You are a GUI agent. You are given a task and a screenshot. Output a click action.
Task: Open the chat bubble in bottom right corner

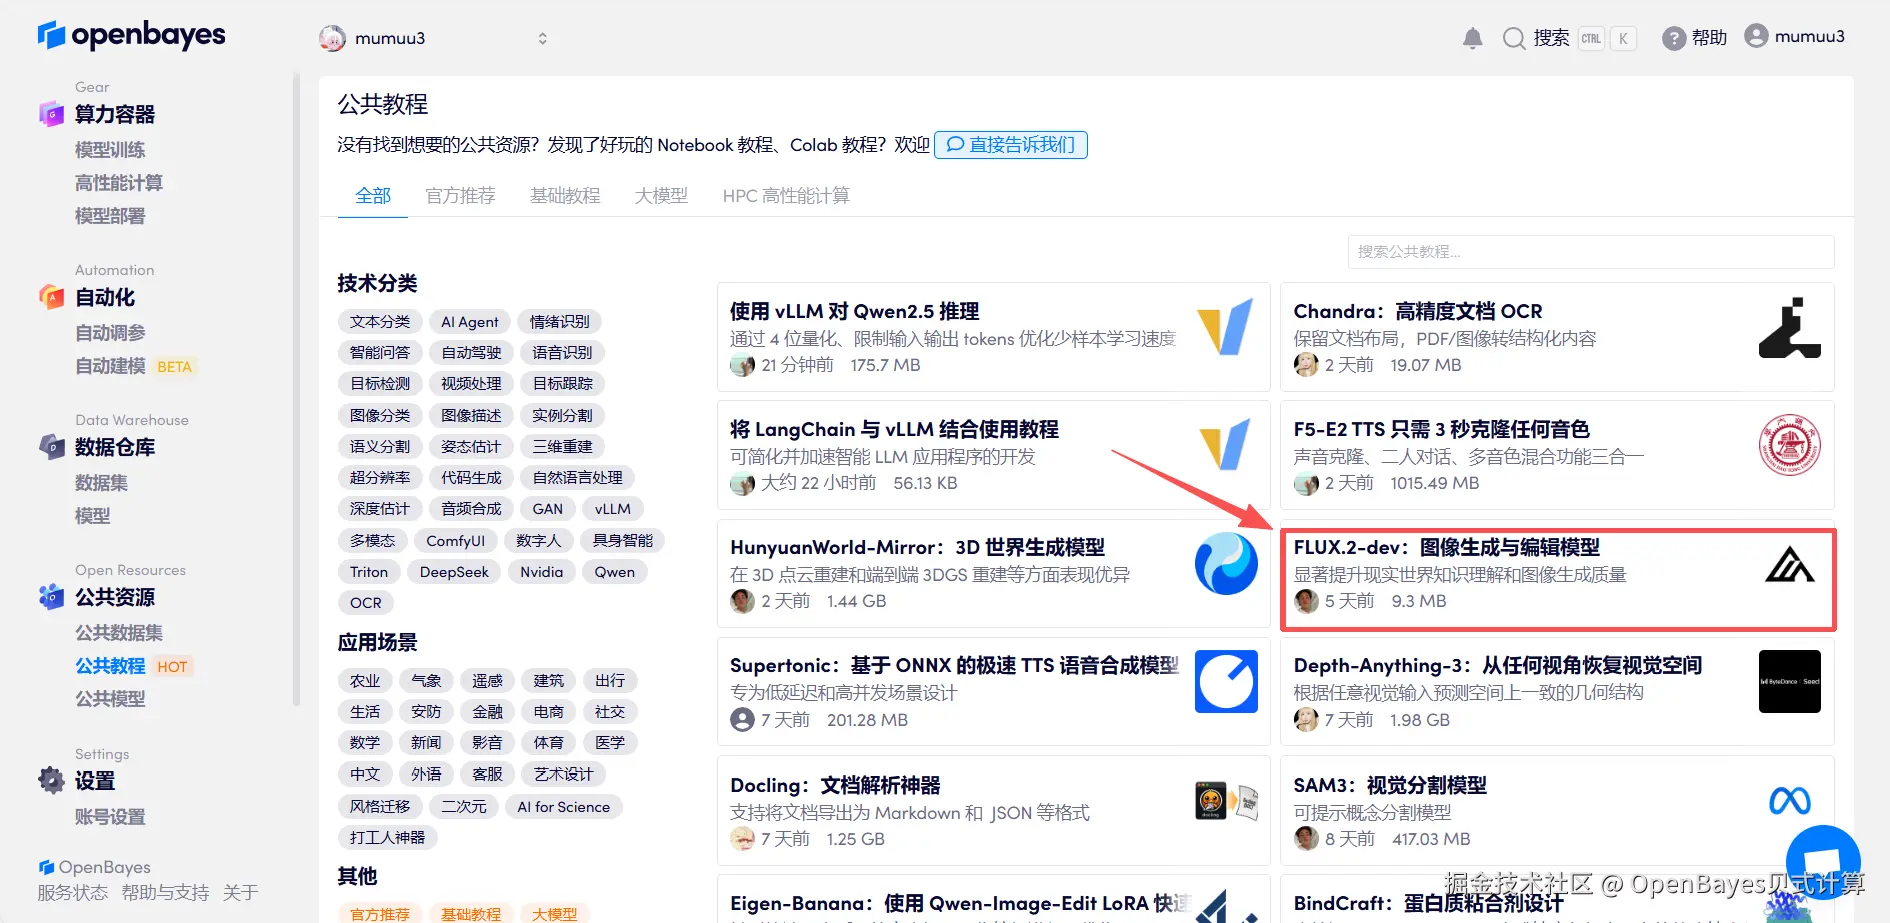(x=1822, y=861)
